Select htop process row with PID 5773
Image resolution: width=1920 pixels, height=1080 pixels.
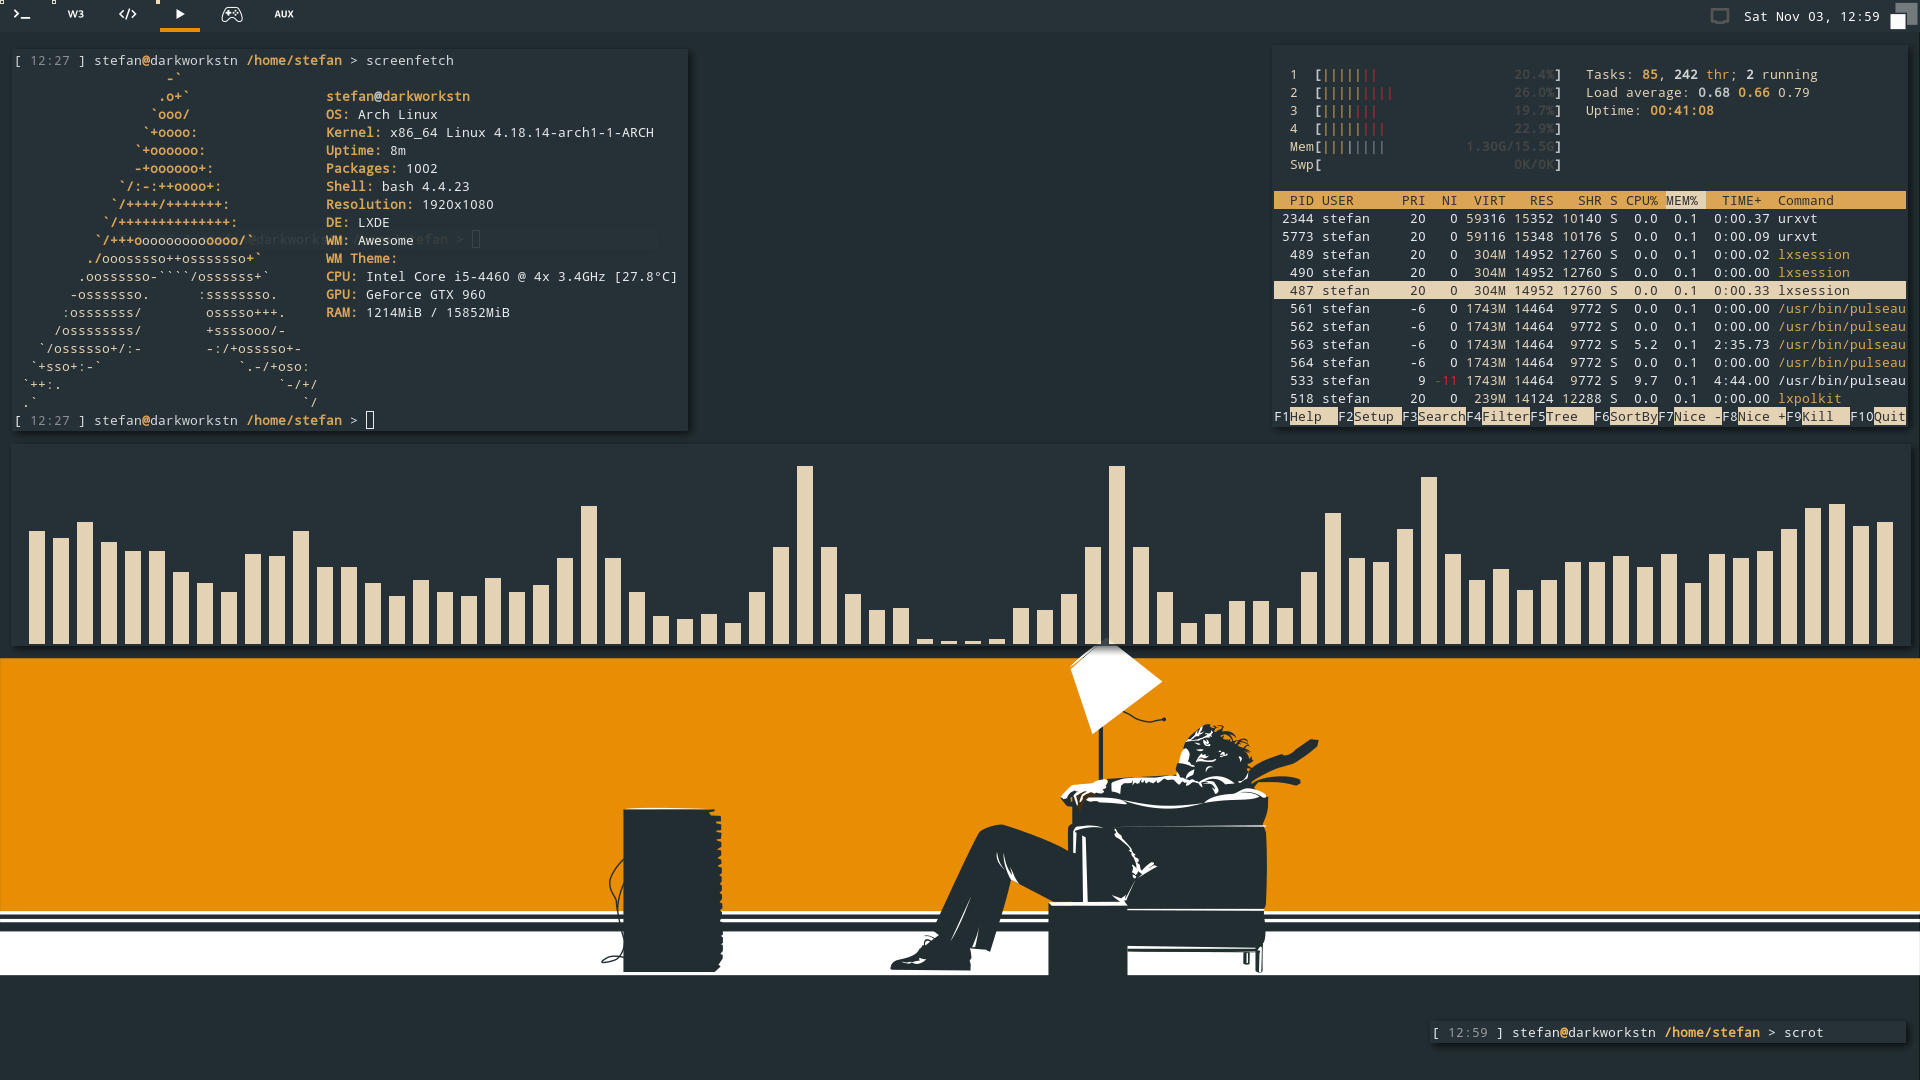(1590, 237)
